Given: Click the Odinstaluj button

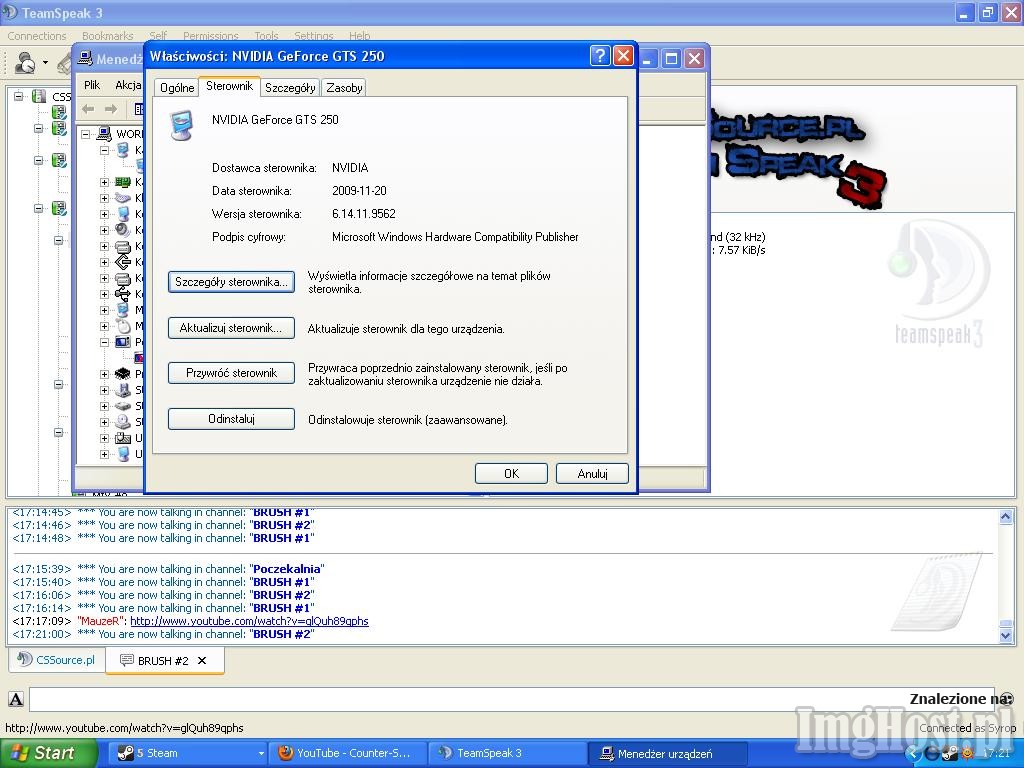Looking at the screenshot, I should click(231, 419).
